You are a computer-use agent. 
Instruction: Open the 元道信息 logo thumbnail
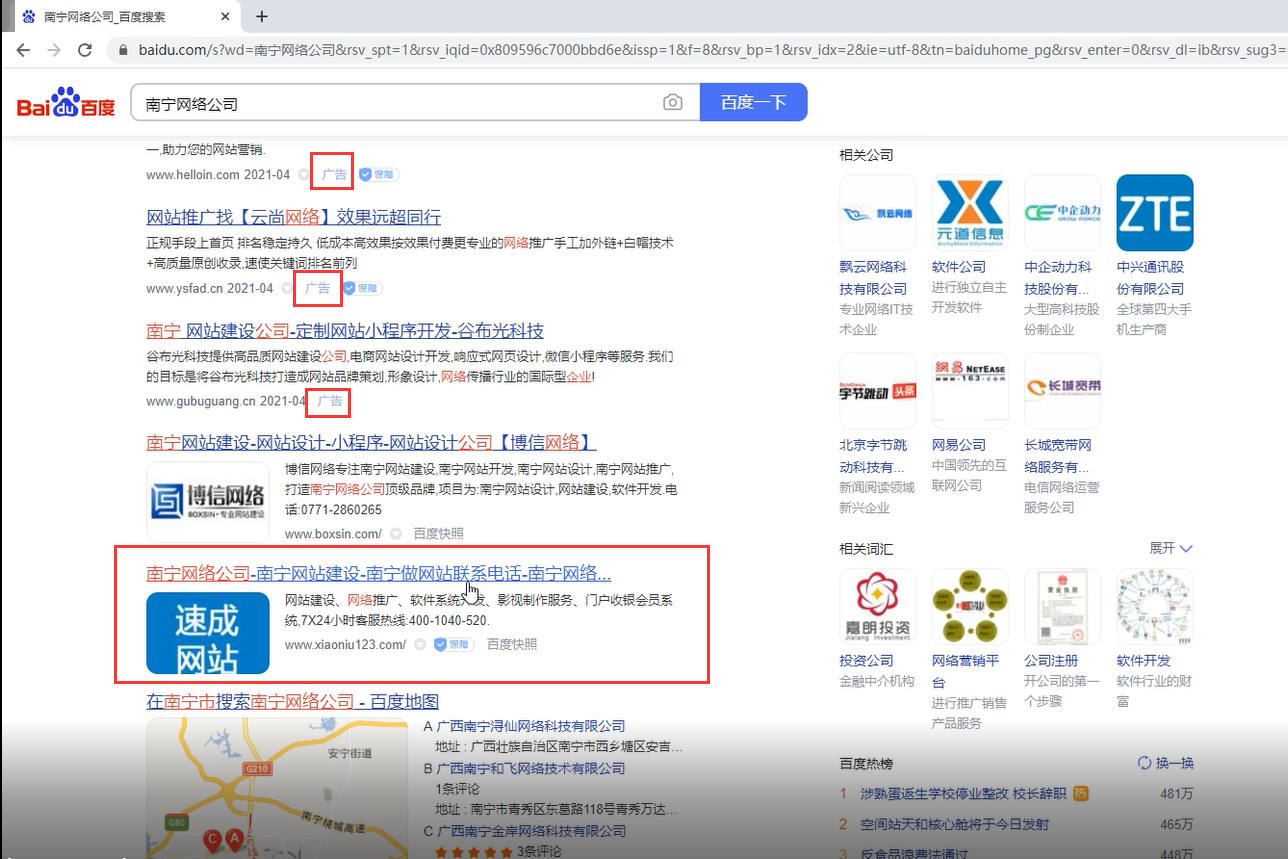pyautogui.click(x=970, y=213)
